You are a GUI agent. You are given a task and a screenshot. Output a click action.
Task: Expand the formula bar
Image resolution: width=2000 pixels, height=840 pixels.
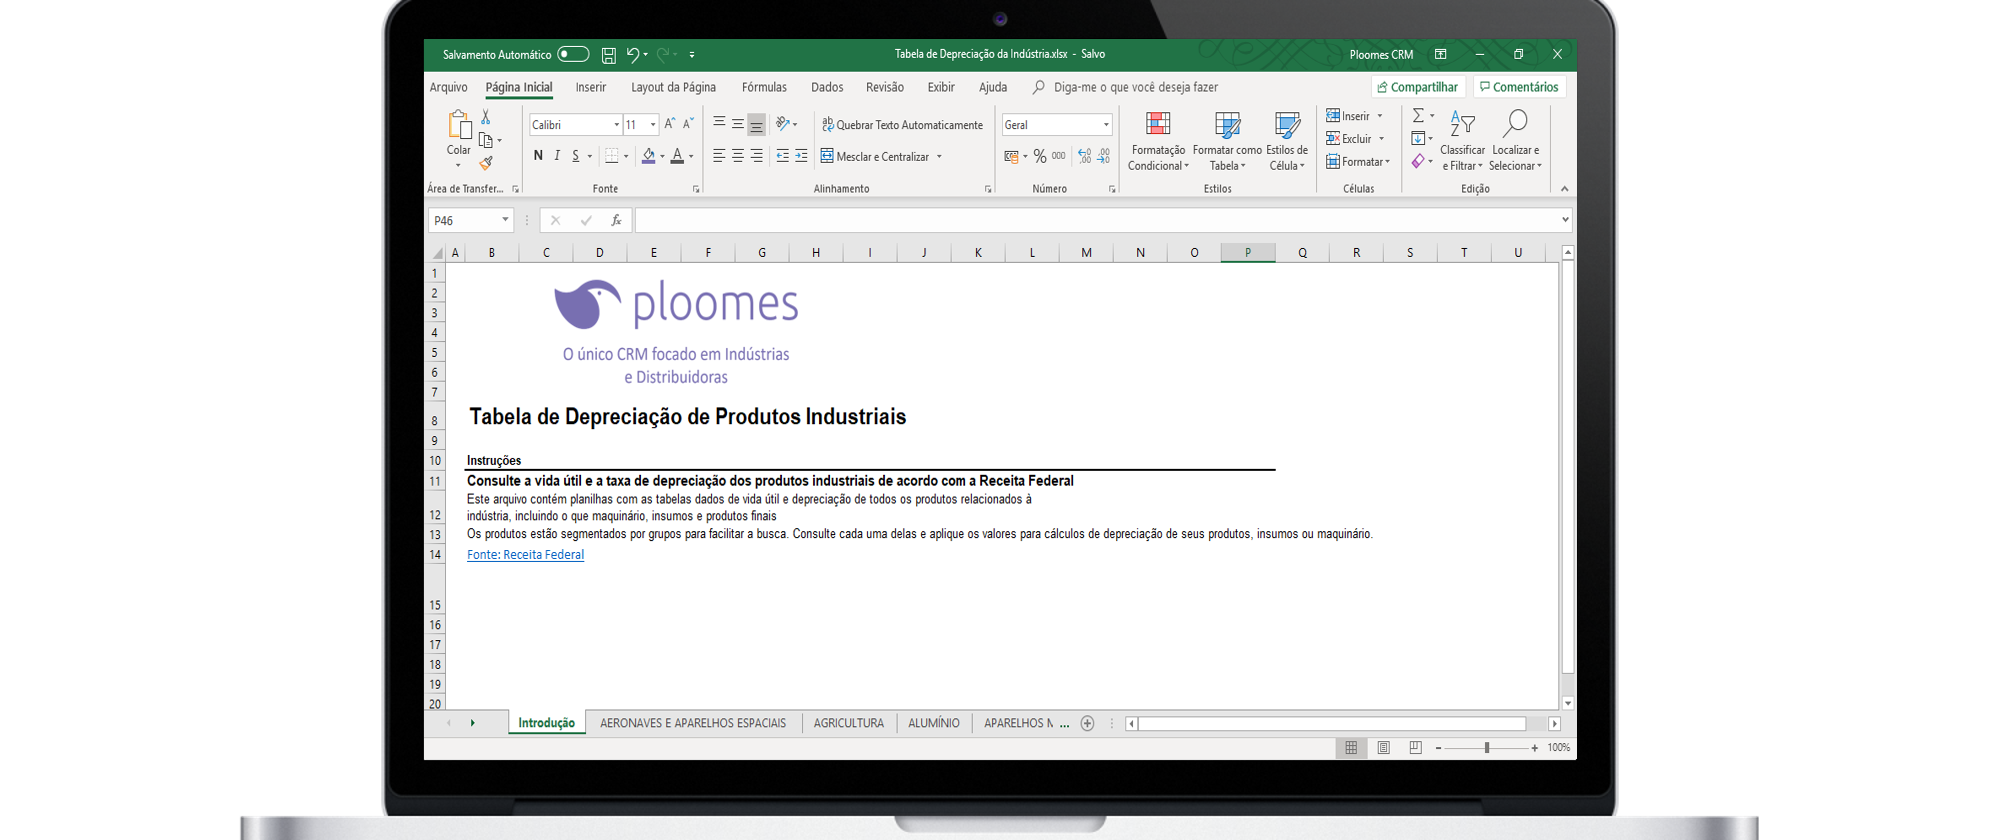click(1565, 220)
